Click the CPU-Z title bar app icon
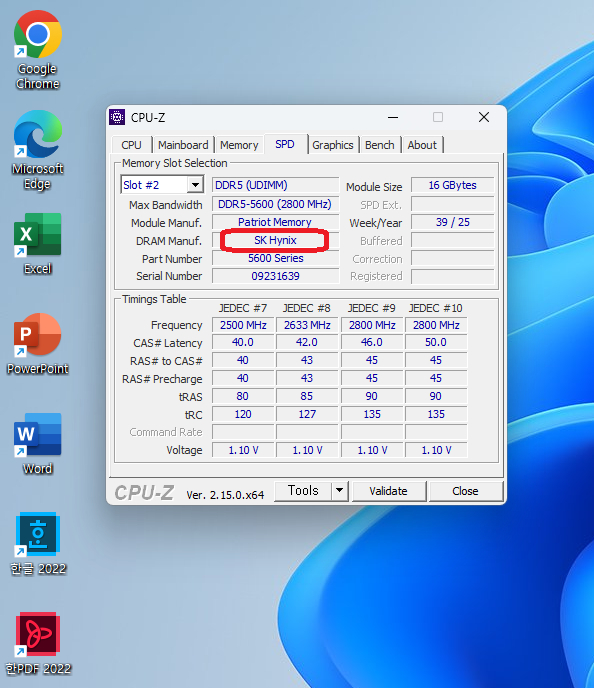 [x=117, y=117]
